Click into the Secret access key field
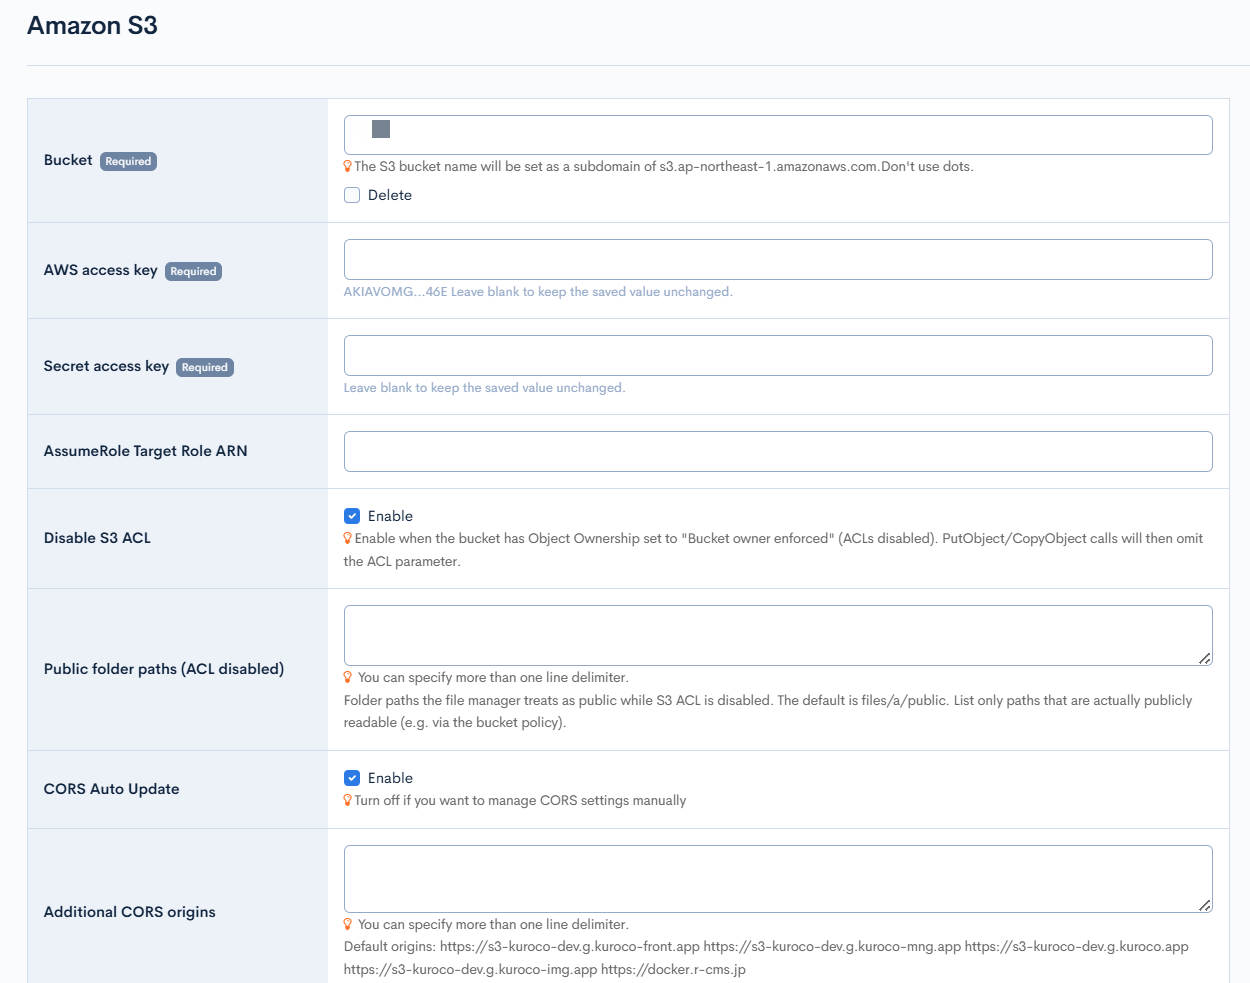 coord(778,355)
